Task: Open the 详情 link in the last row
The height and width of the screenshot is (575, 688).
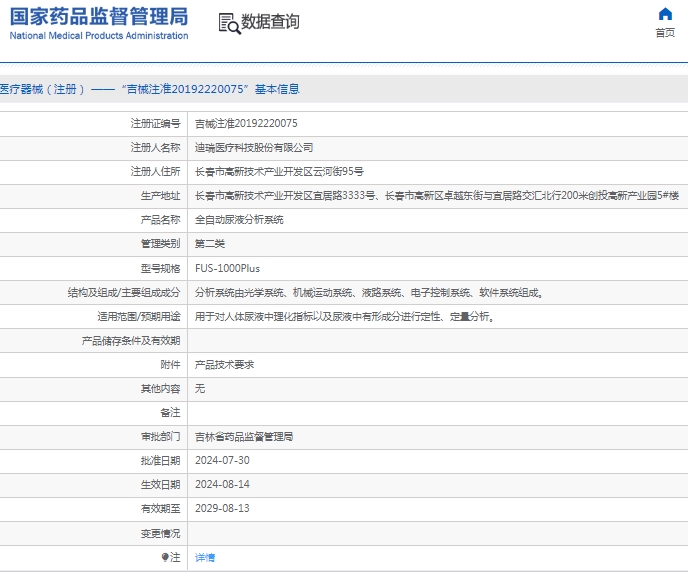Action: tap(205, 557)
